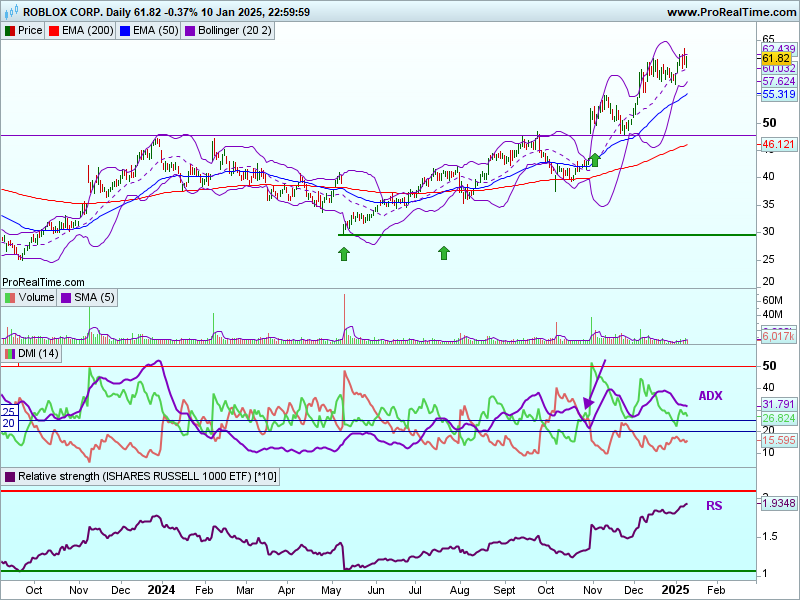Click the DMI (14) tri-color legend icon
Image resolution: width=800 pixels, height=600 pixels.
pyautogui.click(x=10, y=354)
